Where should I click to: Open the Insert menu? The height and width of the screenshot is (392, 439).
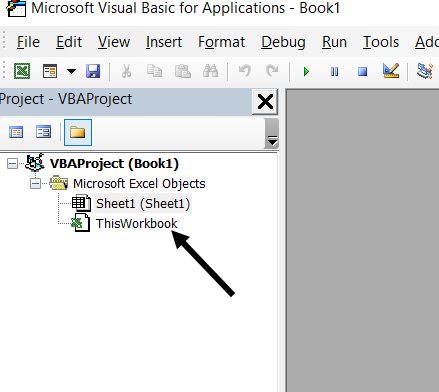click(164, 42)
